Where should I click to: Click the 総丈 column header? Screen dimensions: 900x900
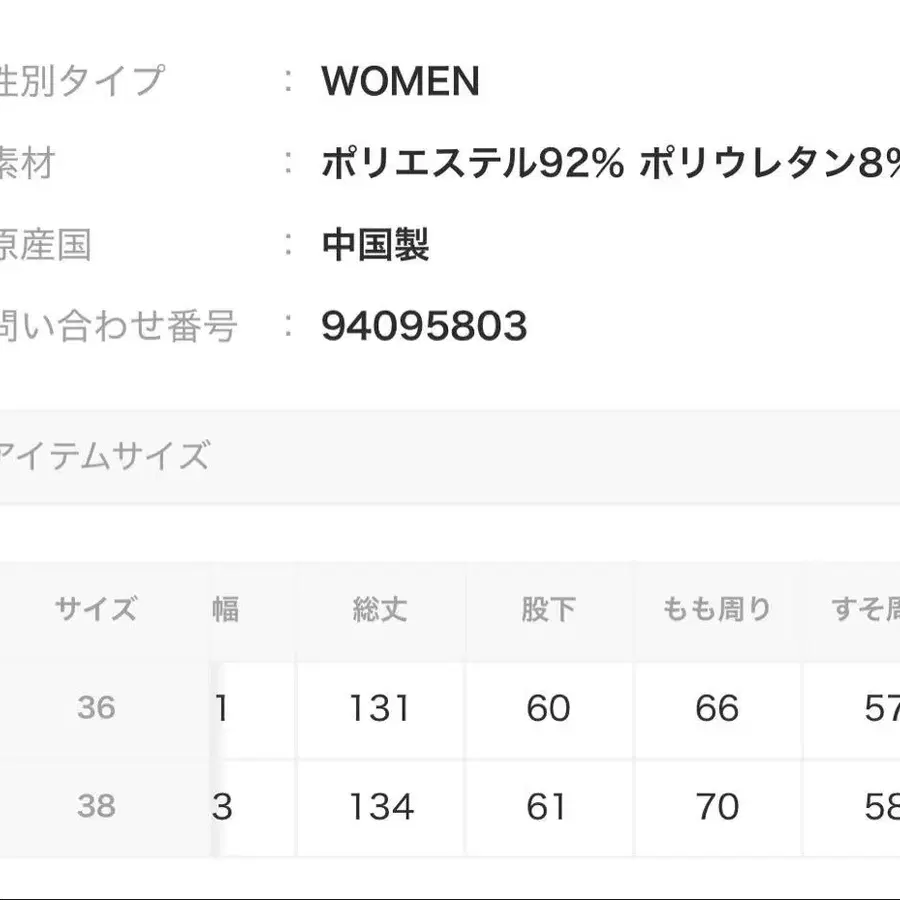(380, 609)
